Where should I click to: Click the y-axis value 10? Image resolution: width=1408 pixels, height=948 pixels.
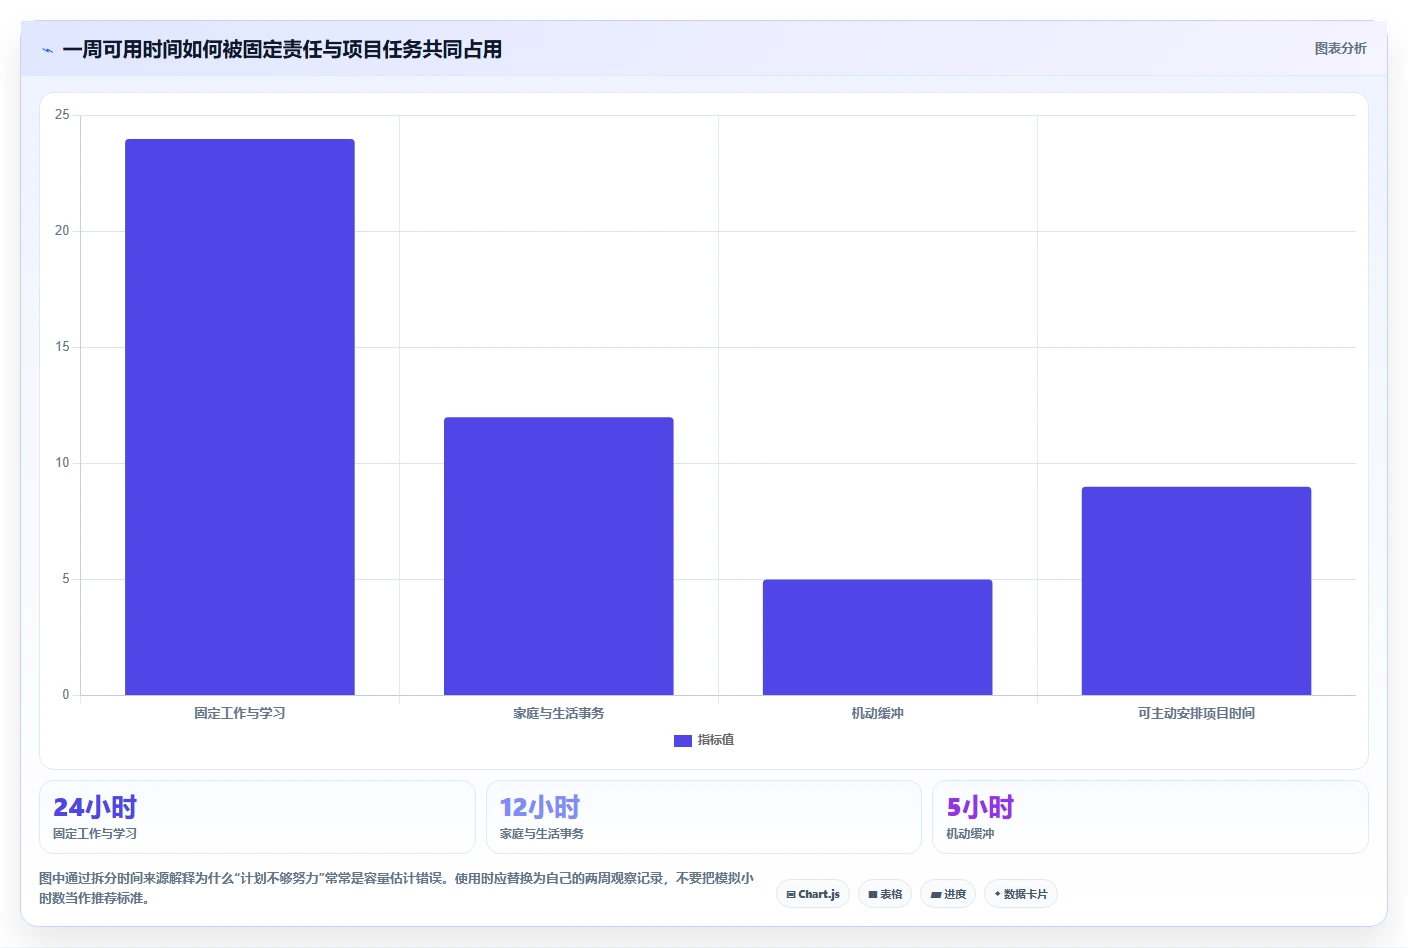[x=63, y=463]
